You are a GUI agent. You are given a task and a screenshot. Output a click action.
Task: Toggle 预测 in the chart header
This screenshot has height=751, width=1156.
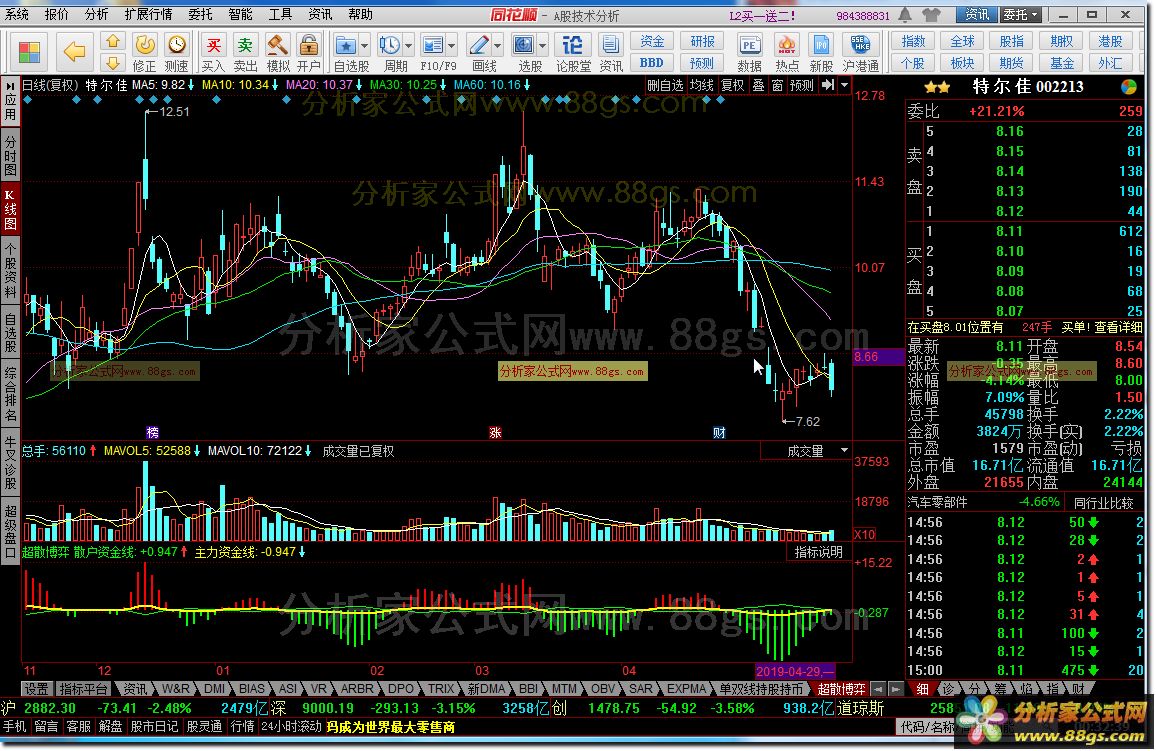pos(801,85)
